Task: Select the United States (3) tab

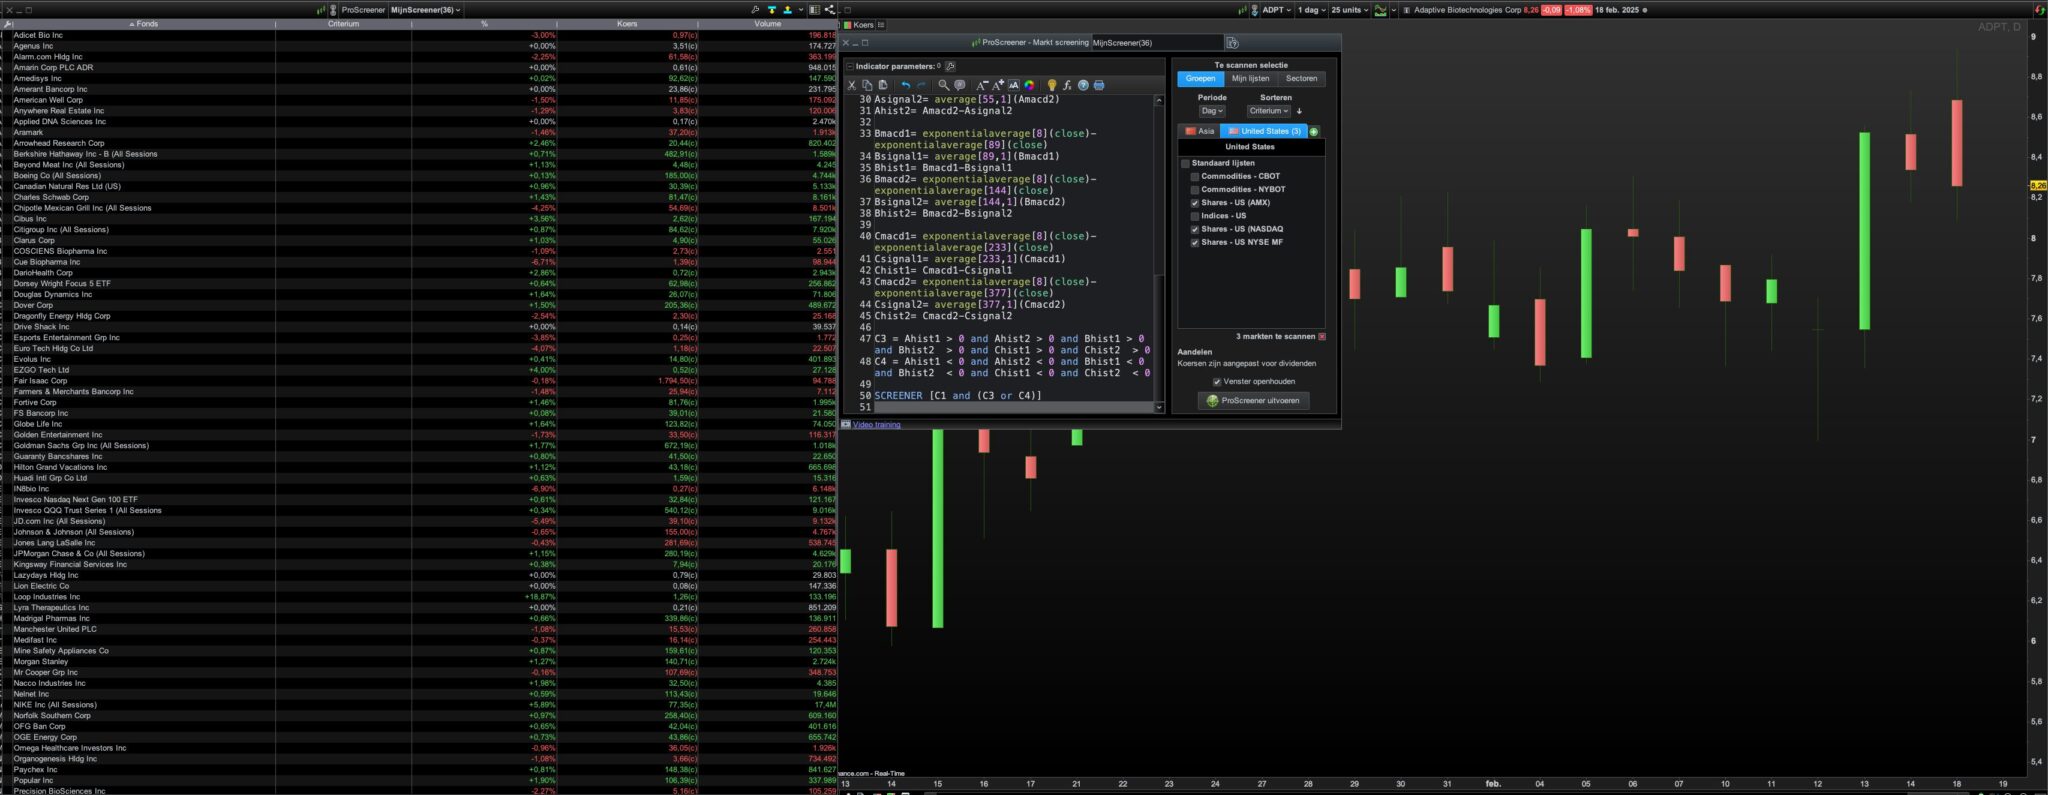Action: (1264, 131)
